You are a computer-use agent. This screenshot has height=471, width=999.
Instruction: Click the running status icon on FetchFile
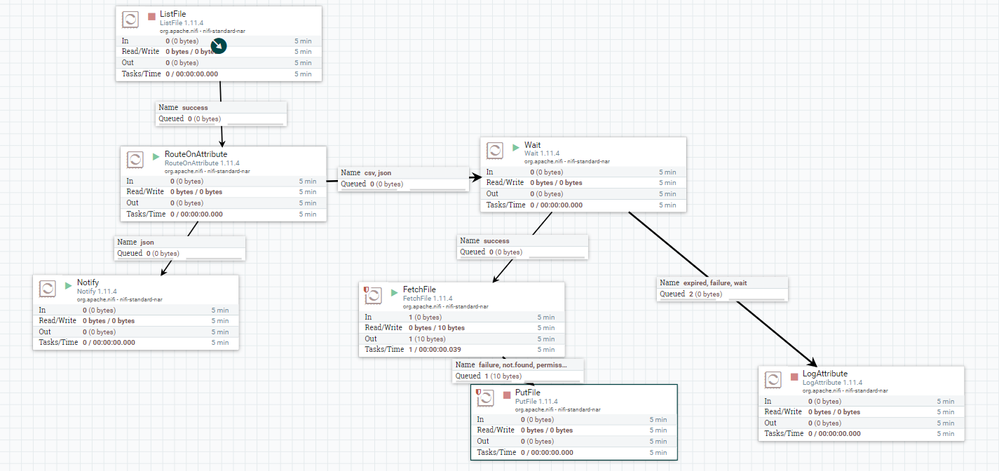pyautogui.click(x=395, y=292)
